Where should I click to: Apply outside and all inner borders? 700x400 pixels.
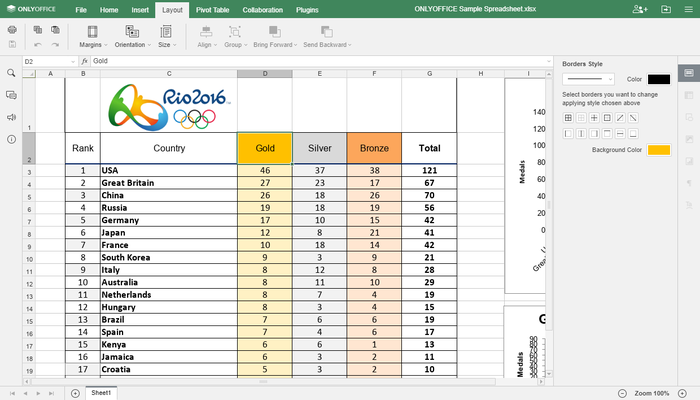pyautogui.click(x=568, y=118)
